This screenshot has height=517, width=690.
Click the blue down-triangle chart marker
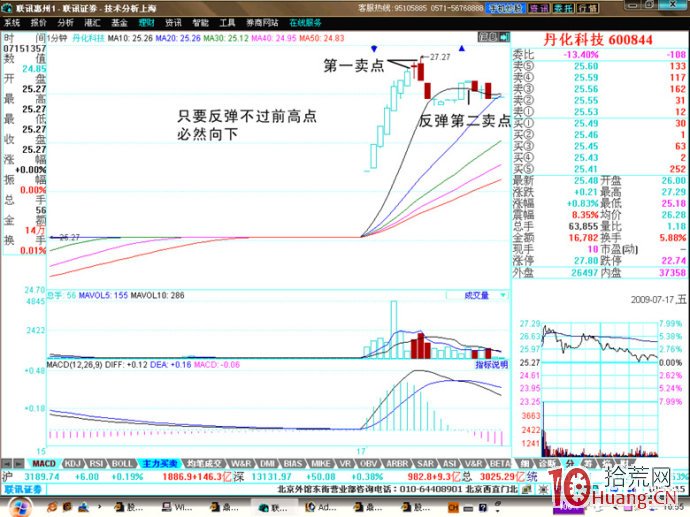point(374,48)
